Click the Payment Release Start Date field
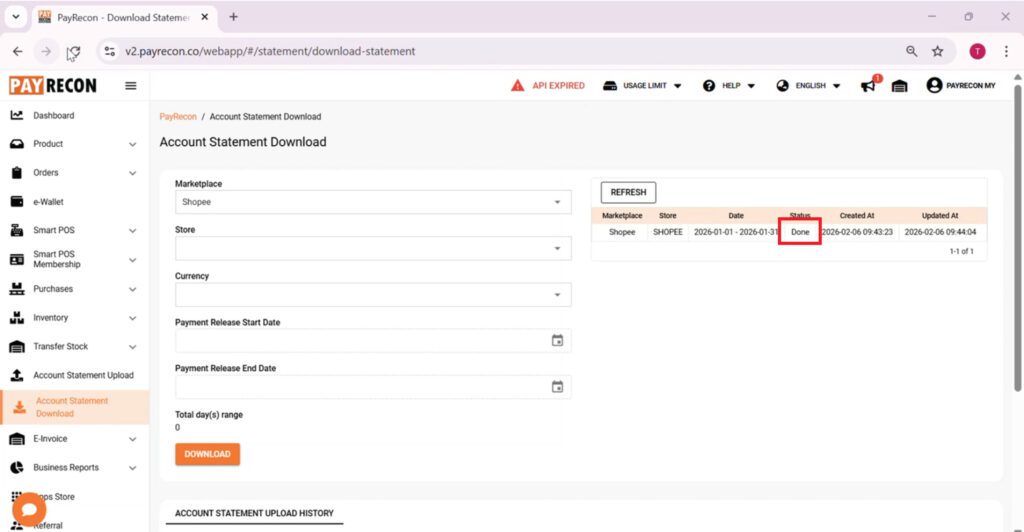 [373, 341]
